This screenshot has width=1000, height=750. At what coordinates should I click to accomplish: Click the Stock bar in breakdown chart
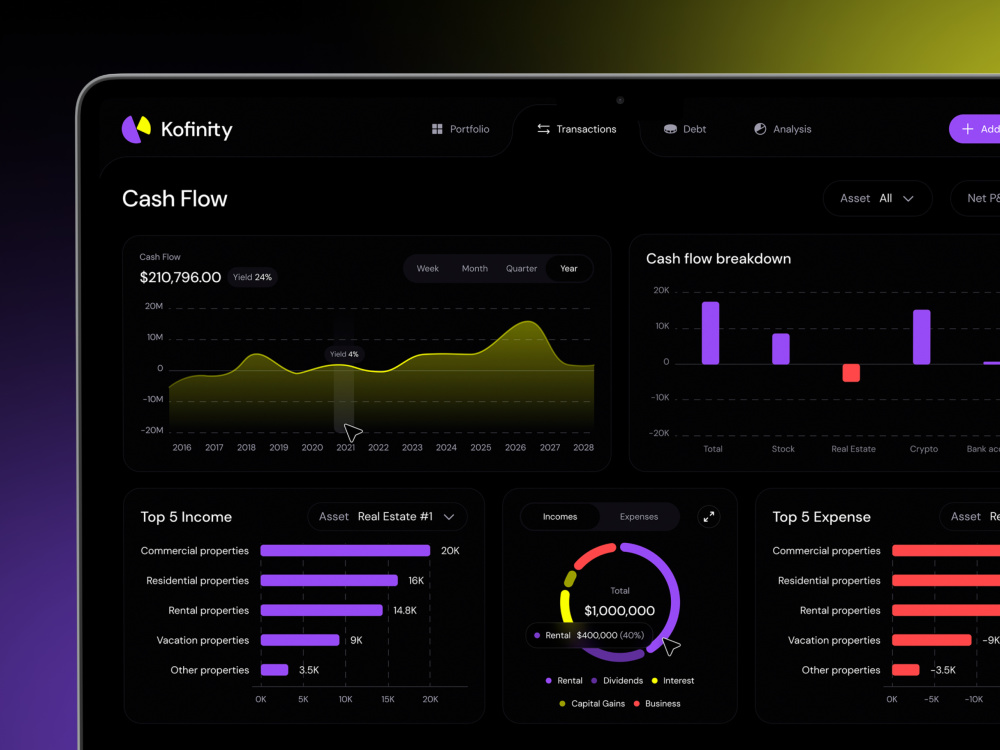(781, 349)
